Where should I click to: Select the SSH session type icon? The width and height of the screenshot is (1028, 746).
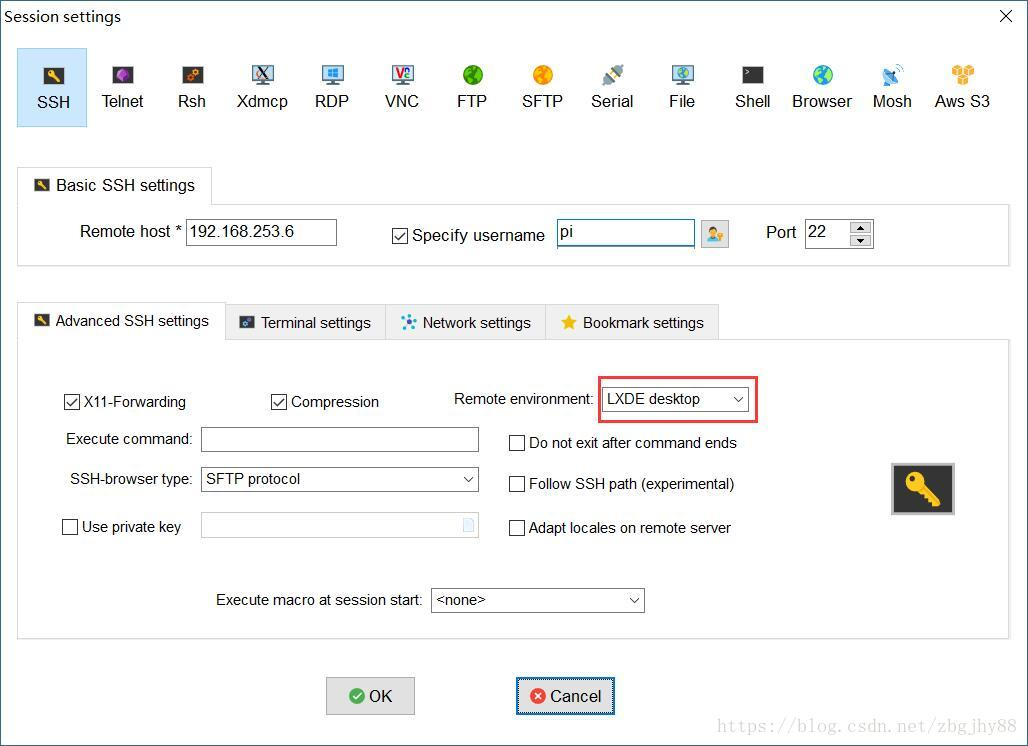pos(52,87)
